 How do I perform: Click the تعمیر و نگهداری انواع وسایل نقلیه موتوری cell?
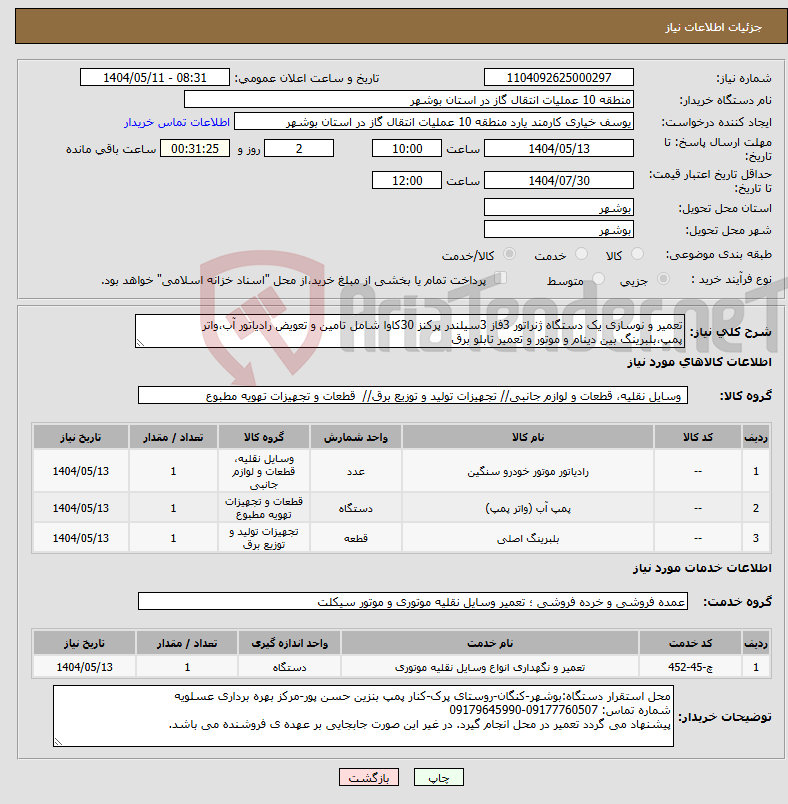pos(490,667)
